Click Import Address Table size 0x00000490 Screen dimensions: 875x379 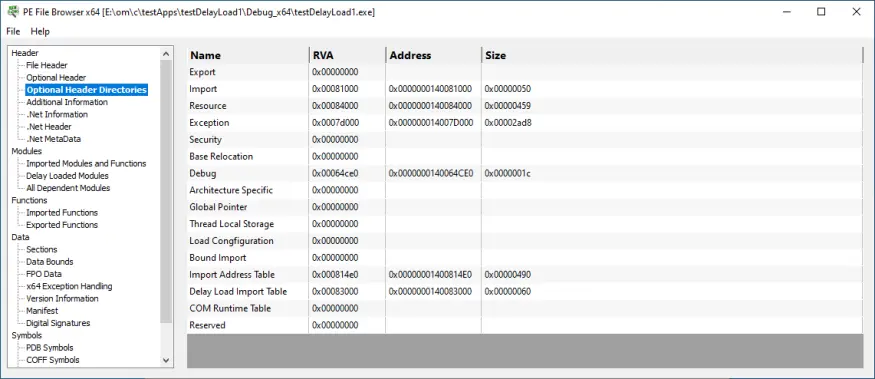coord(508,275)
